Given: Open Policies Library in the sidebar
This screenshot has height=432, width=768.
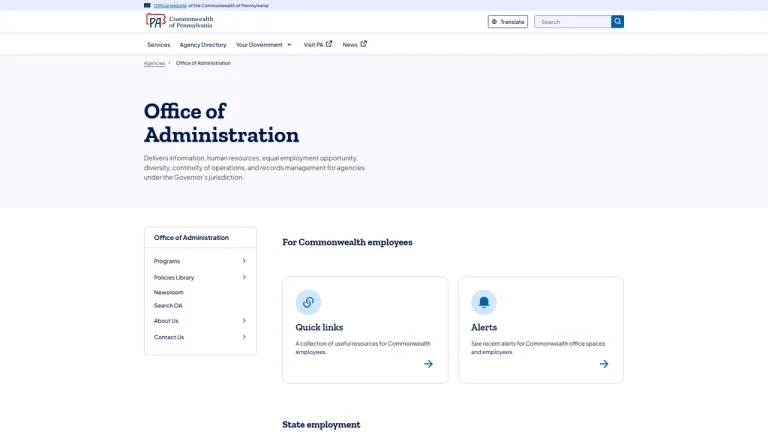Looking at the screenshot, I should pyautogui.click(x=174, y=278).
